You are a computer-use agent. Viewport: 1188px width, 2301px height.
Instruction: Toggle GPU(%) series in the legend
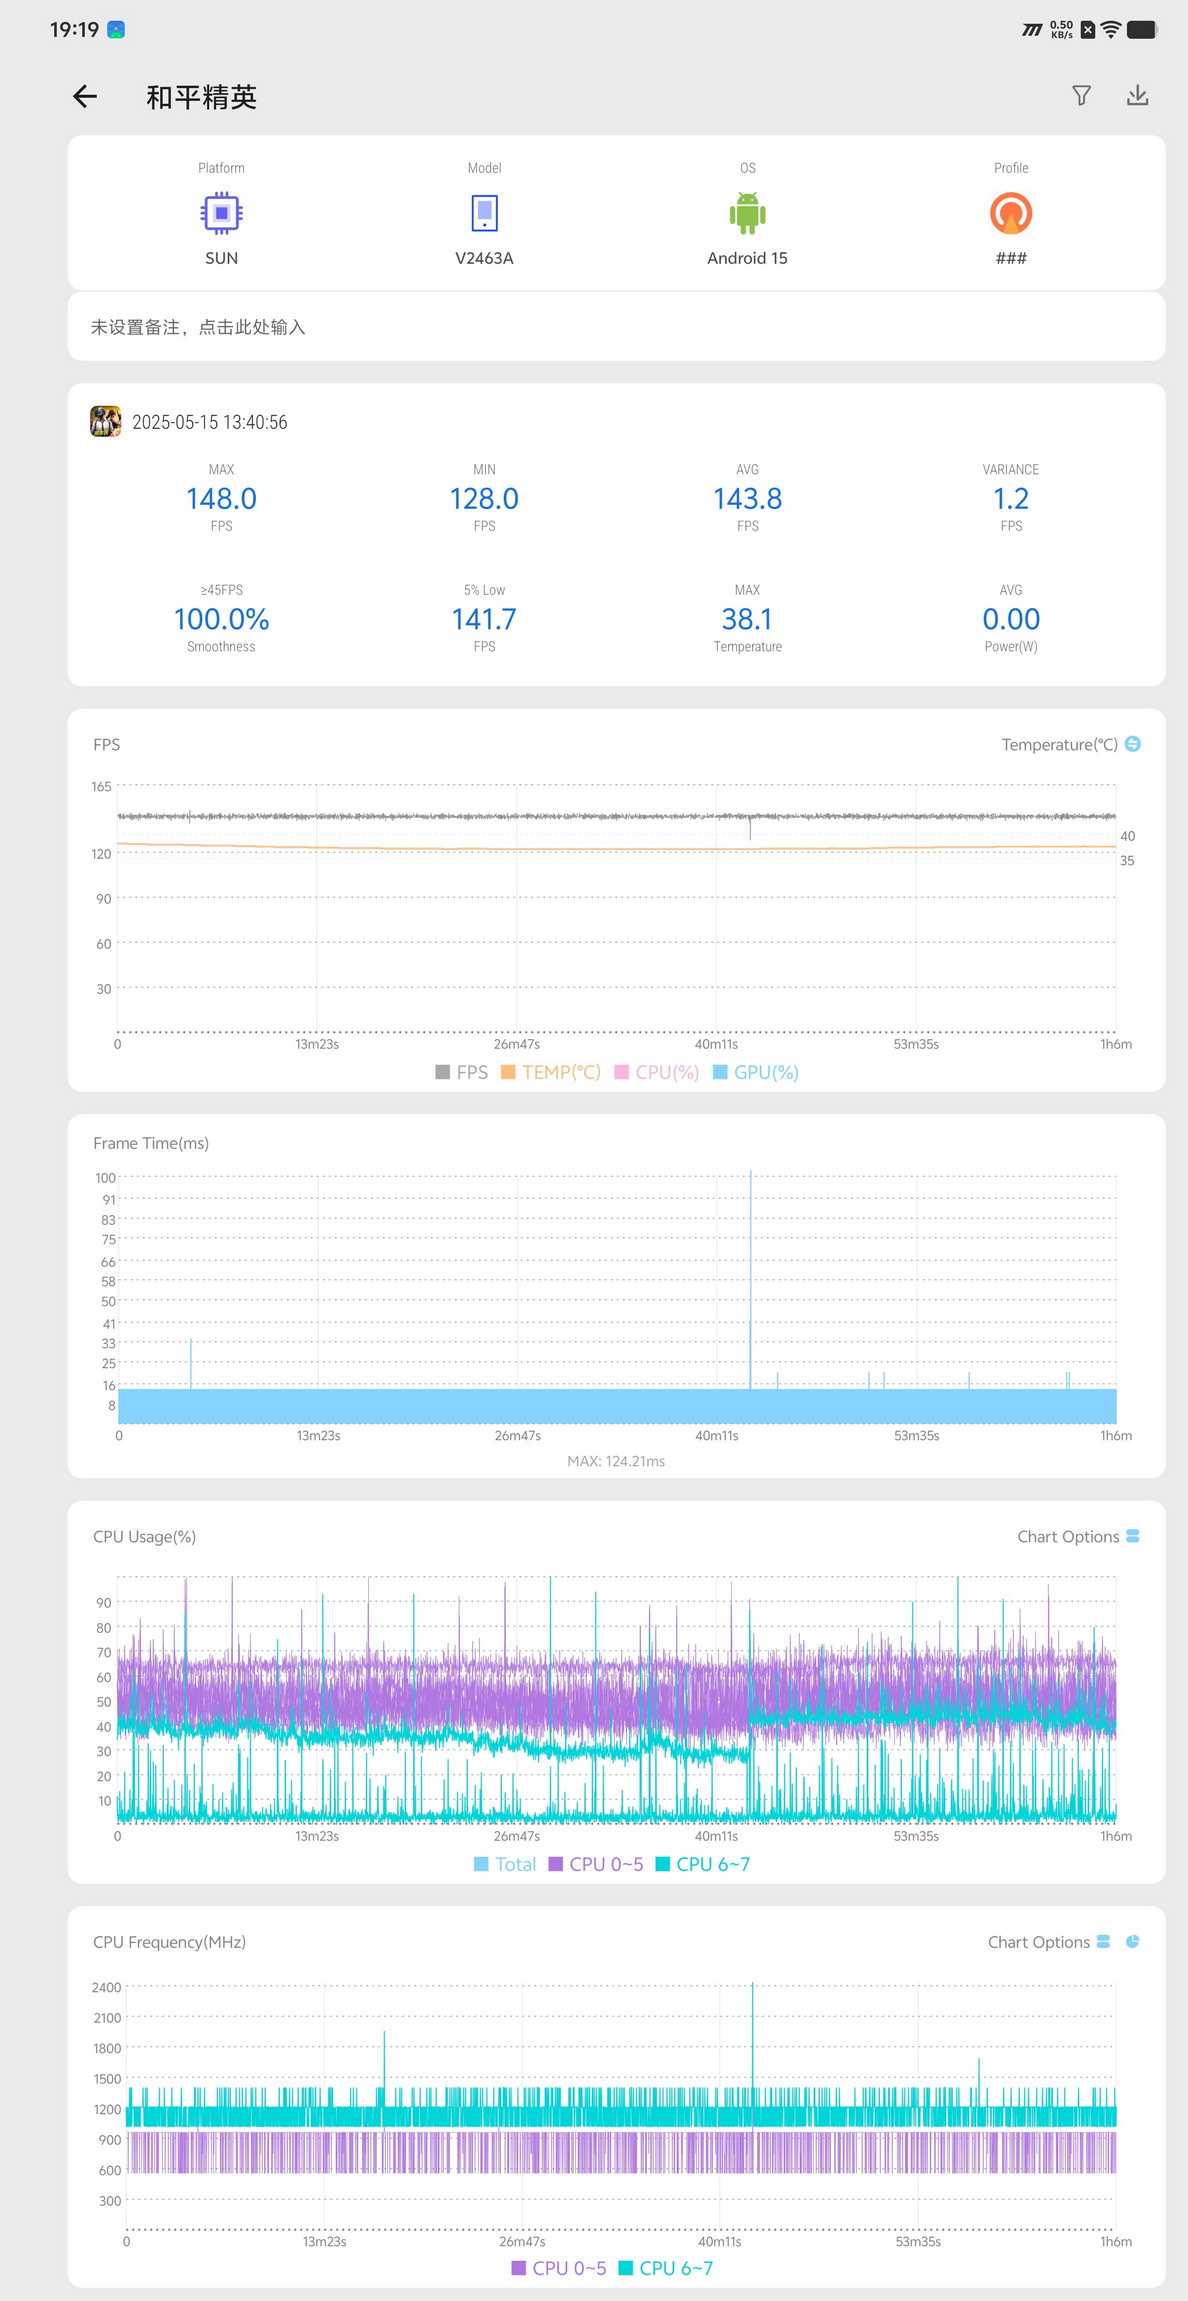755,1072
